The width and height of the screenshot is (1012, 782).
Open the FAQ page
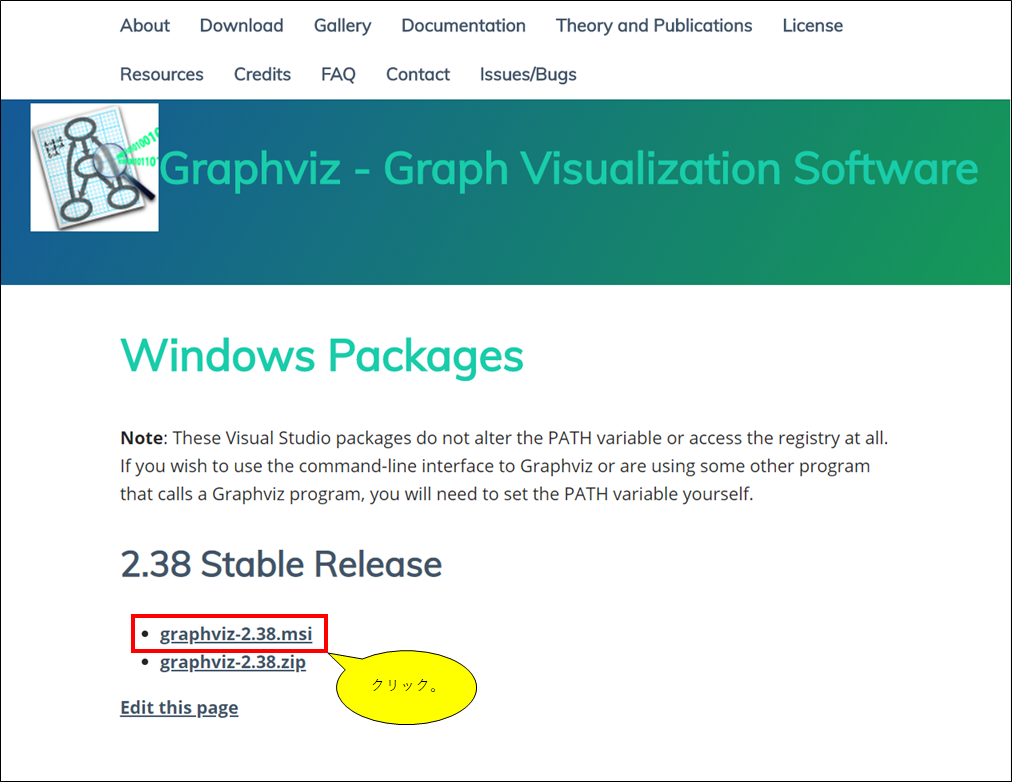pos(338,74)
